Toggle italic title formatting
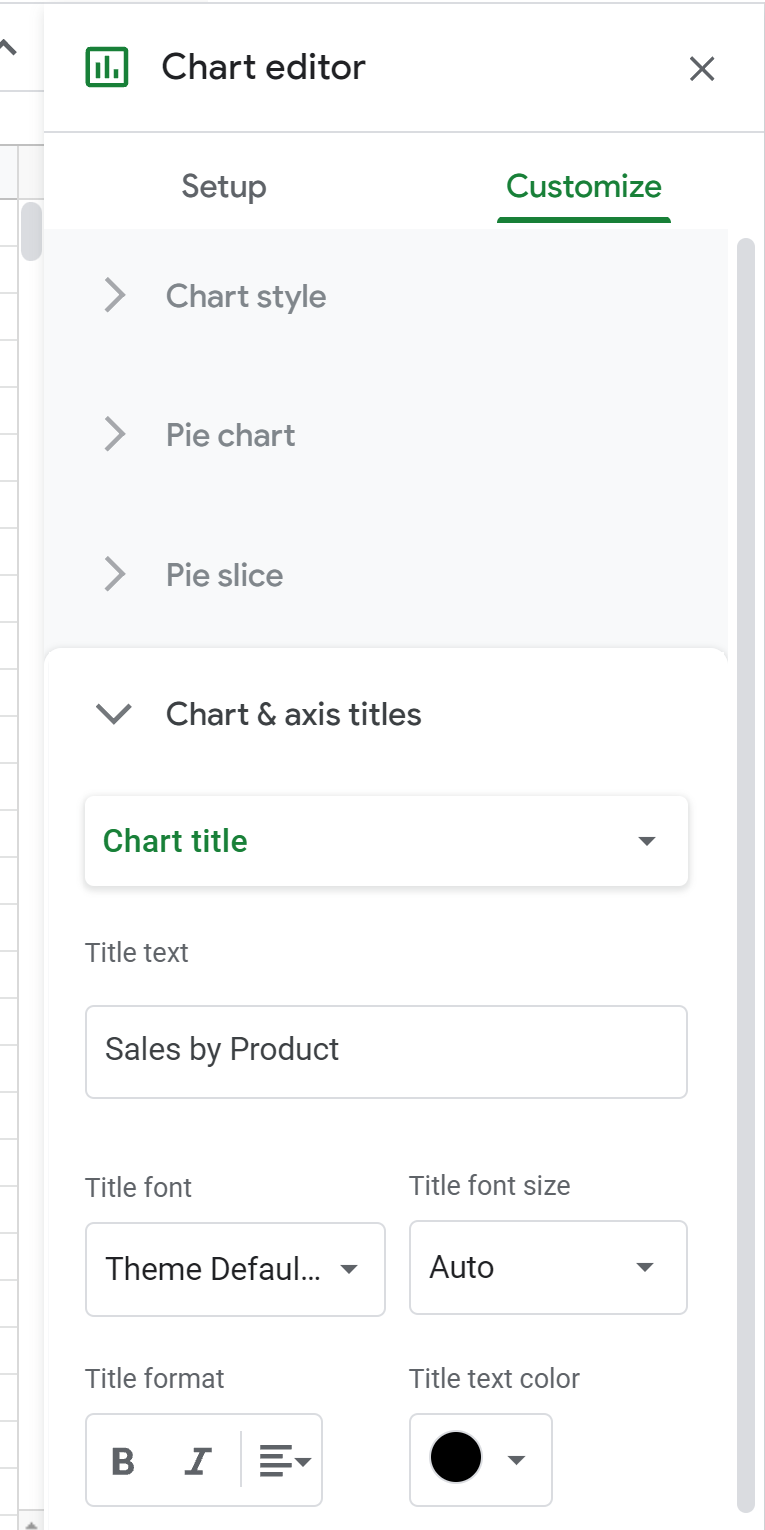 [x=197, y=1461]
